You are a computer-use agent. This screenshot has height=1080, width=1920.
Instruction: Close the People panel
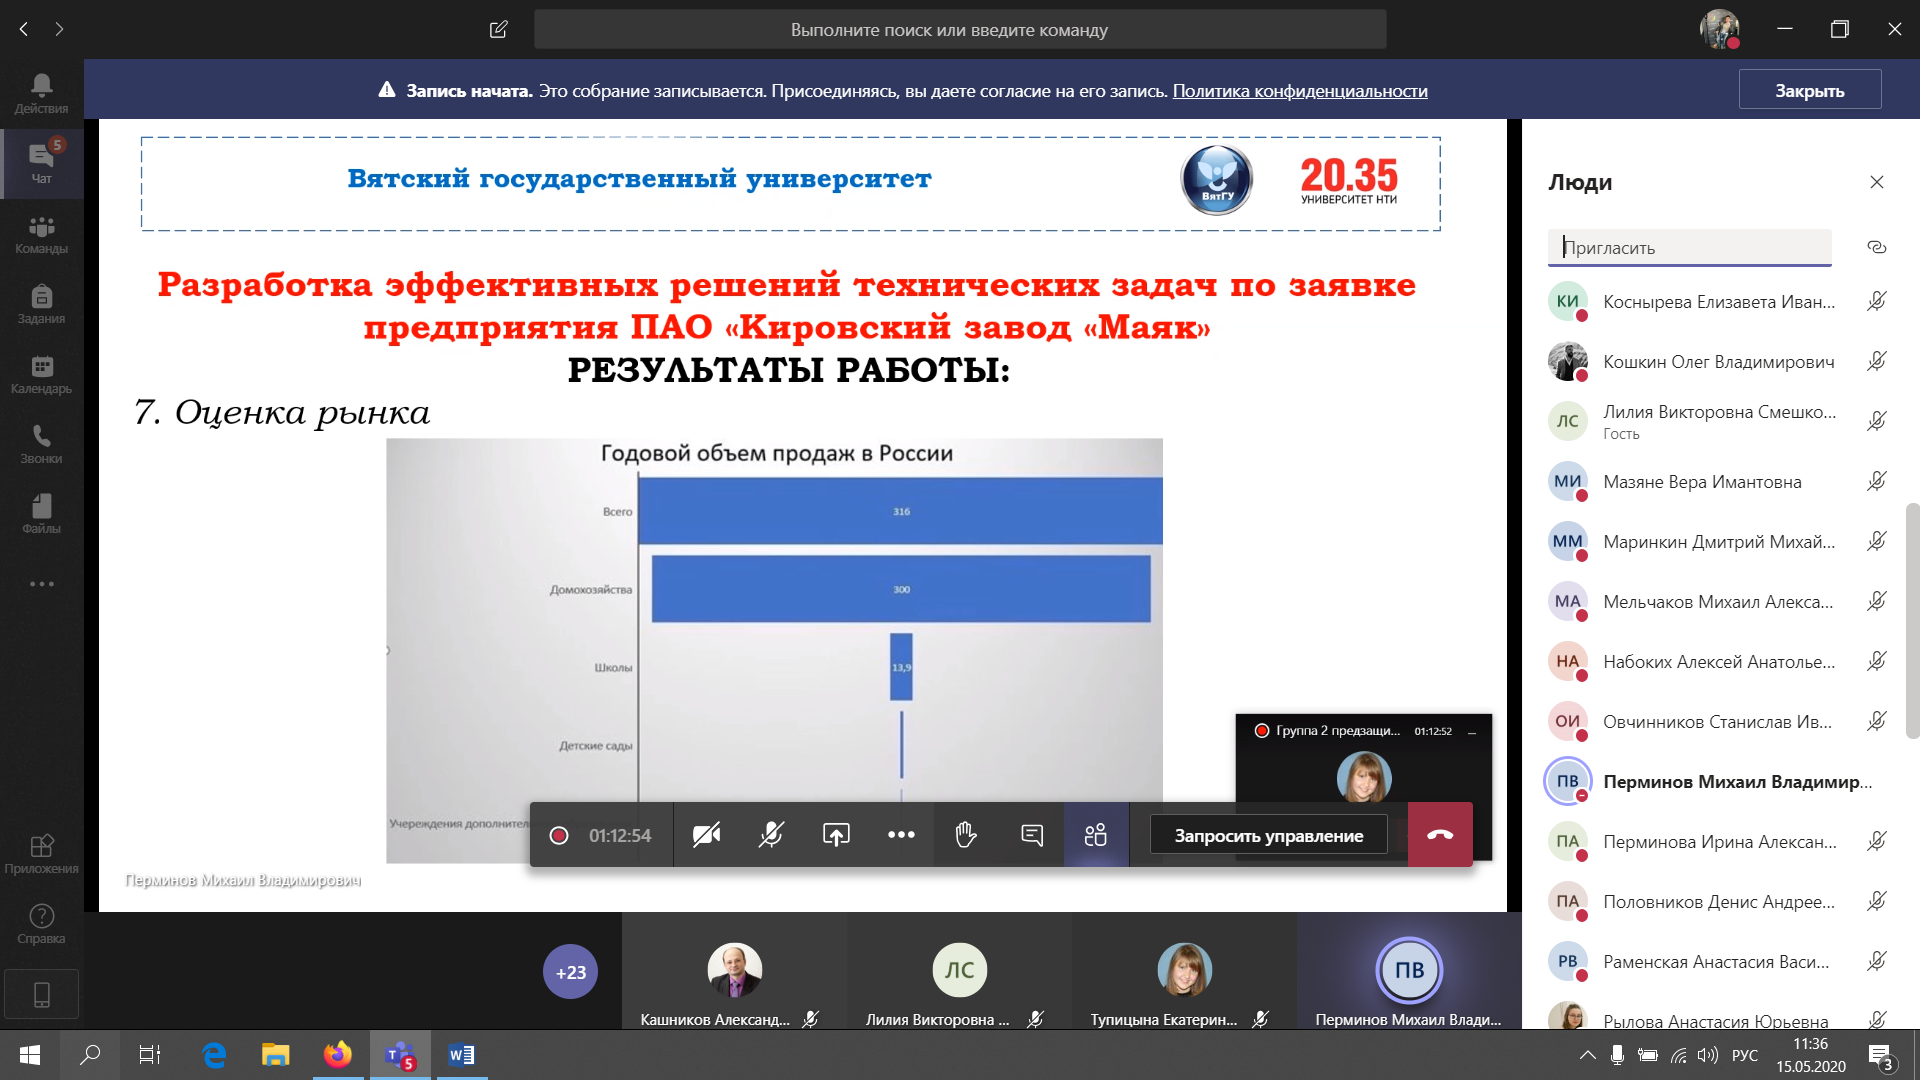pyautogui.click(x=1877, y=182)
